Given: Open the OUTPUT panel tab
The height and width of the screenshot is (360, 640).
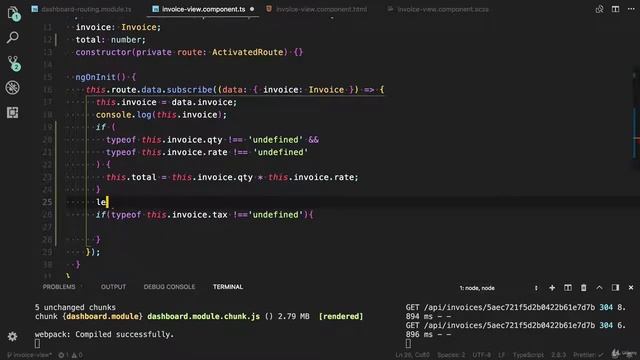Looking at the screenshot, I should point(113,287).
